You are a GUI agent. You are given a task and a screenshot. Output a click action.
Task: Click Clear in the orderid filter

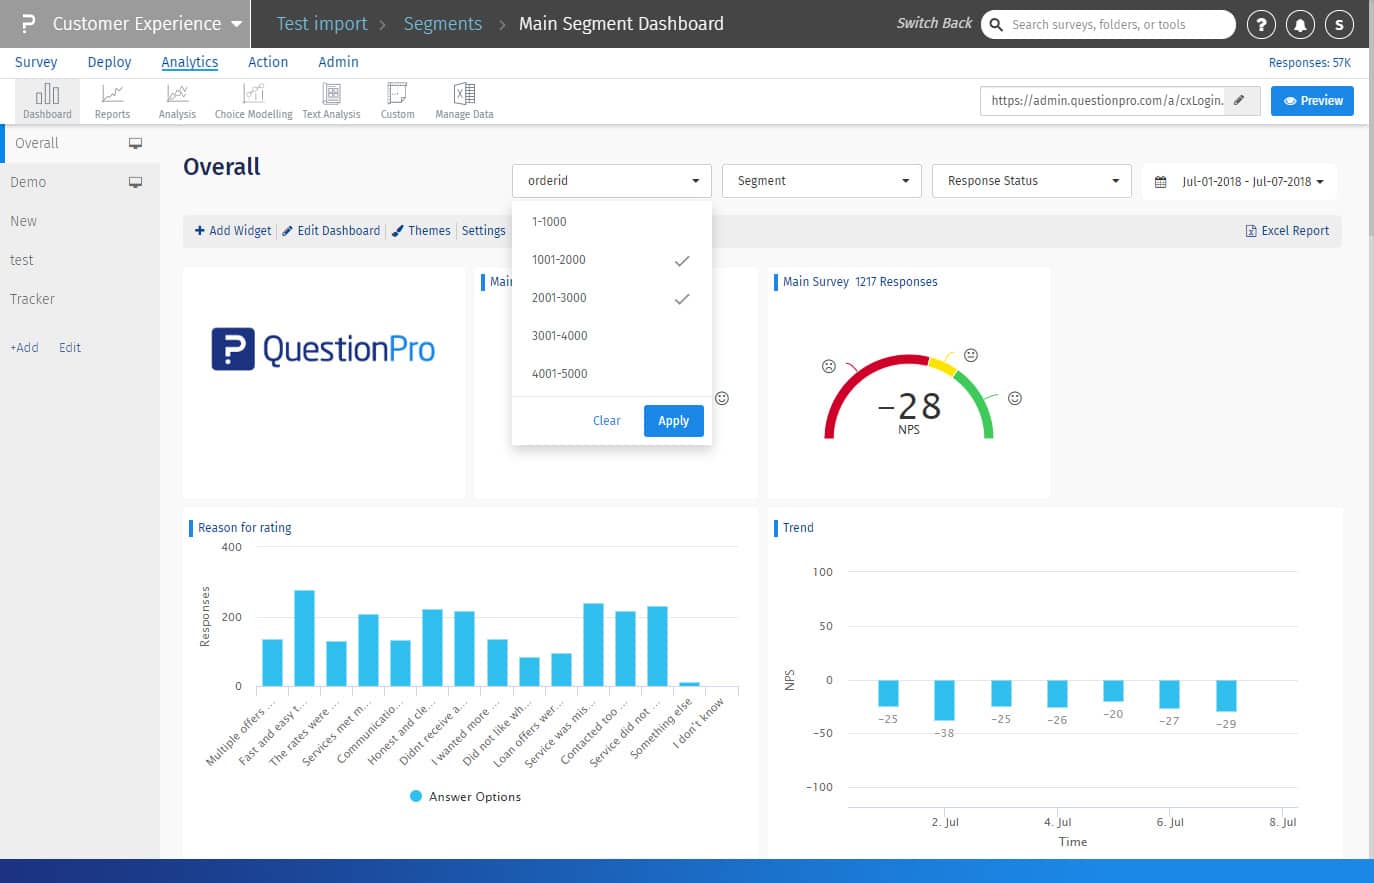click(x=606, y=421)
